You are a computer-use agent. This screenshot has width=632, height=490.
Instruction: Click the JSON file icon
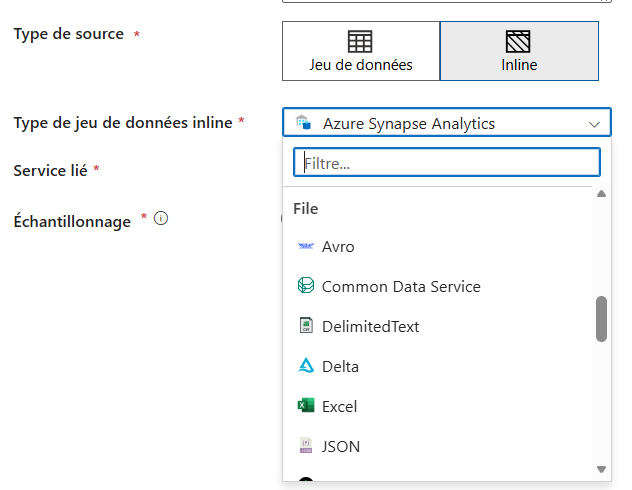306,446
